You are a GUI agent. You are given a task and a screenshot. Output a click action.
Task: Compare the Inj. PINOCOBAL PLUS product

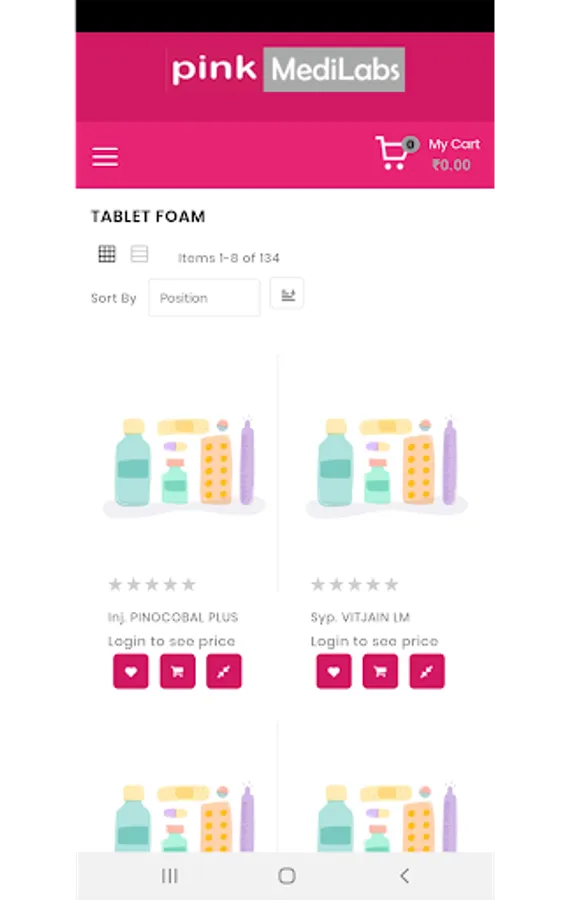click(224, 671)
